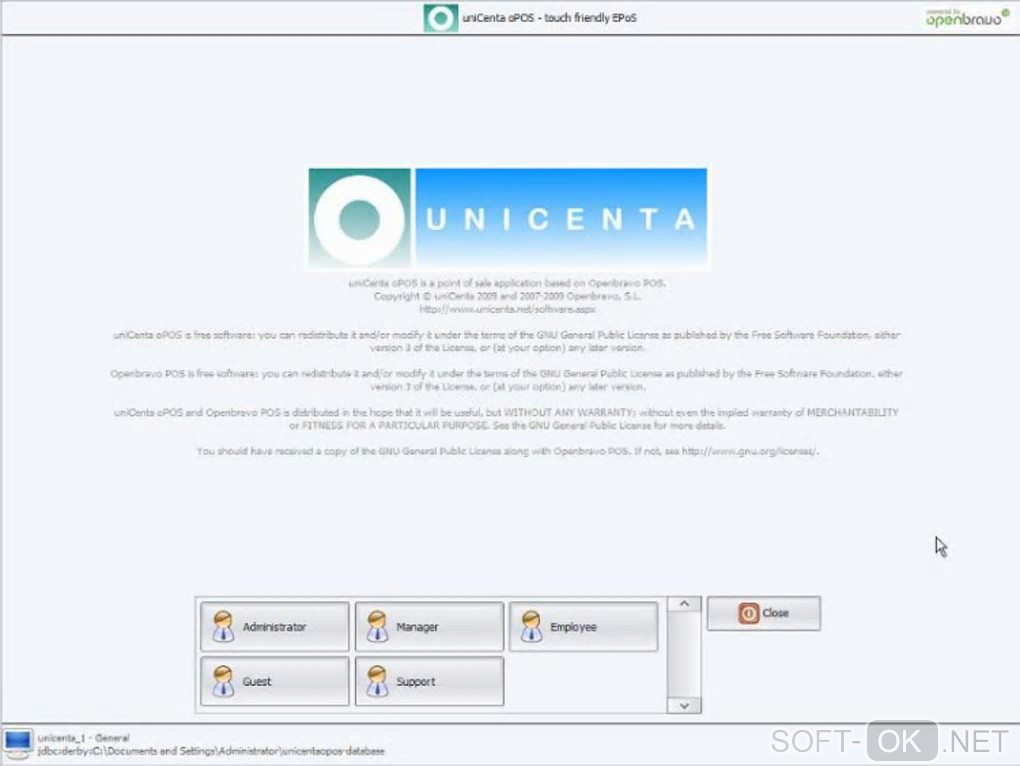Click the large UNICENTA banner image

(508, 218)
